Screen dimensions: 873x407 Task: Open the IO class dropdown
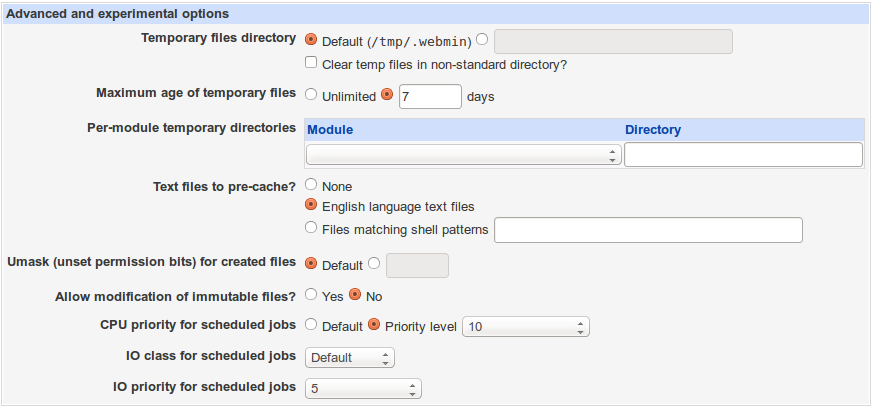[x=350, y=357]
